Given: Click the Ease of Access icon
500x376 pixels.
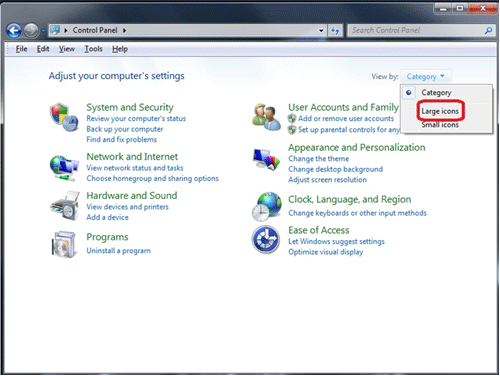Looking at the screenshot, I should tap(266, 239).
